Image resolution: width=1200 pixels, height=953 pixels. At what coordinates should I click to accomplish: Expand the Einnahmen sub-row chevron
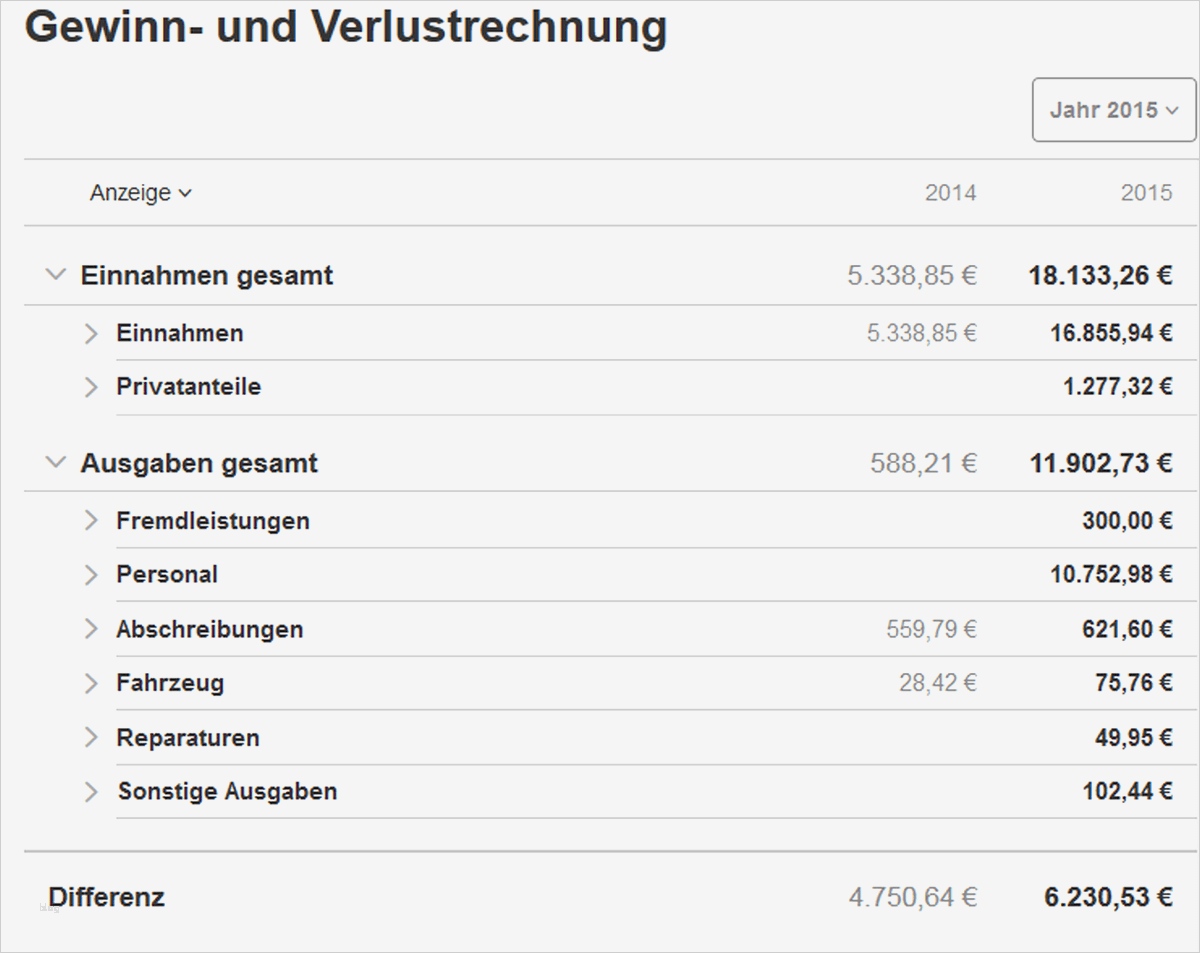point(90,333)
